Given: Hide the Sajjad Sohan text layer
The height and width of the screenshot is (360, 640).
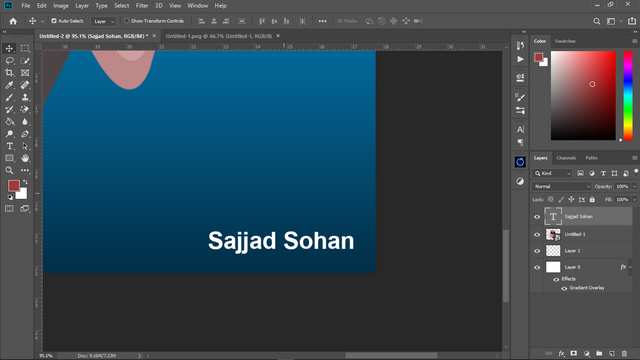Looking at the screenshot, I should click(537, 217).
